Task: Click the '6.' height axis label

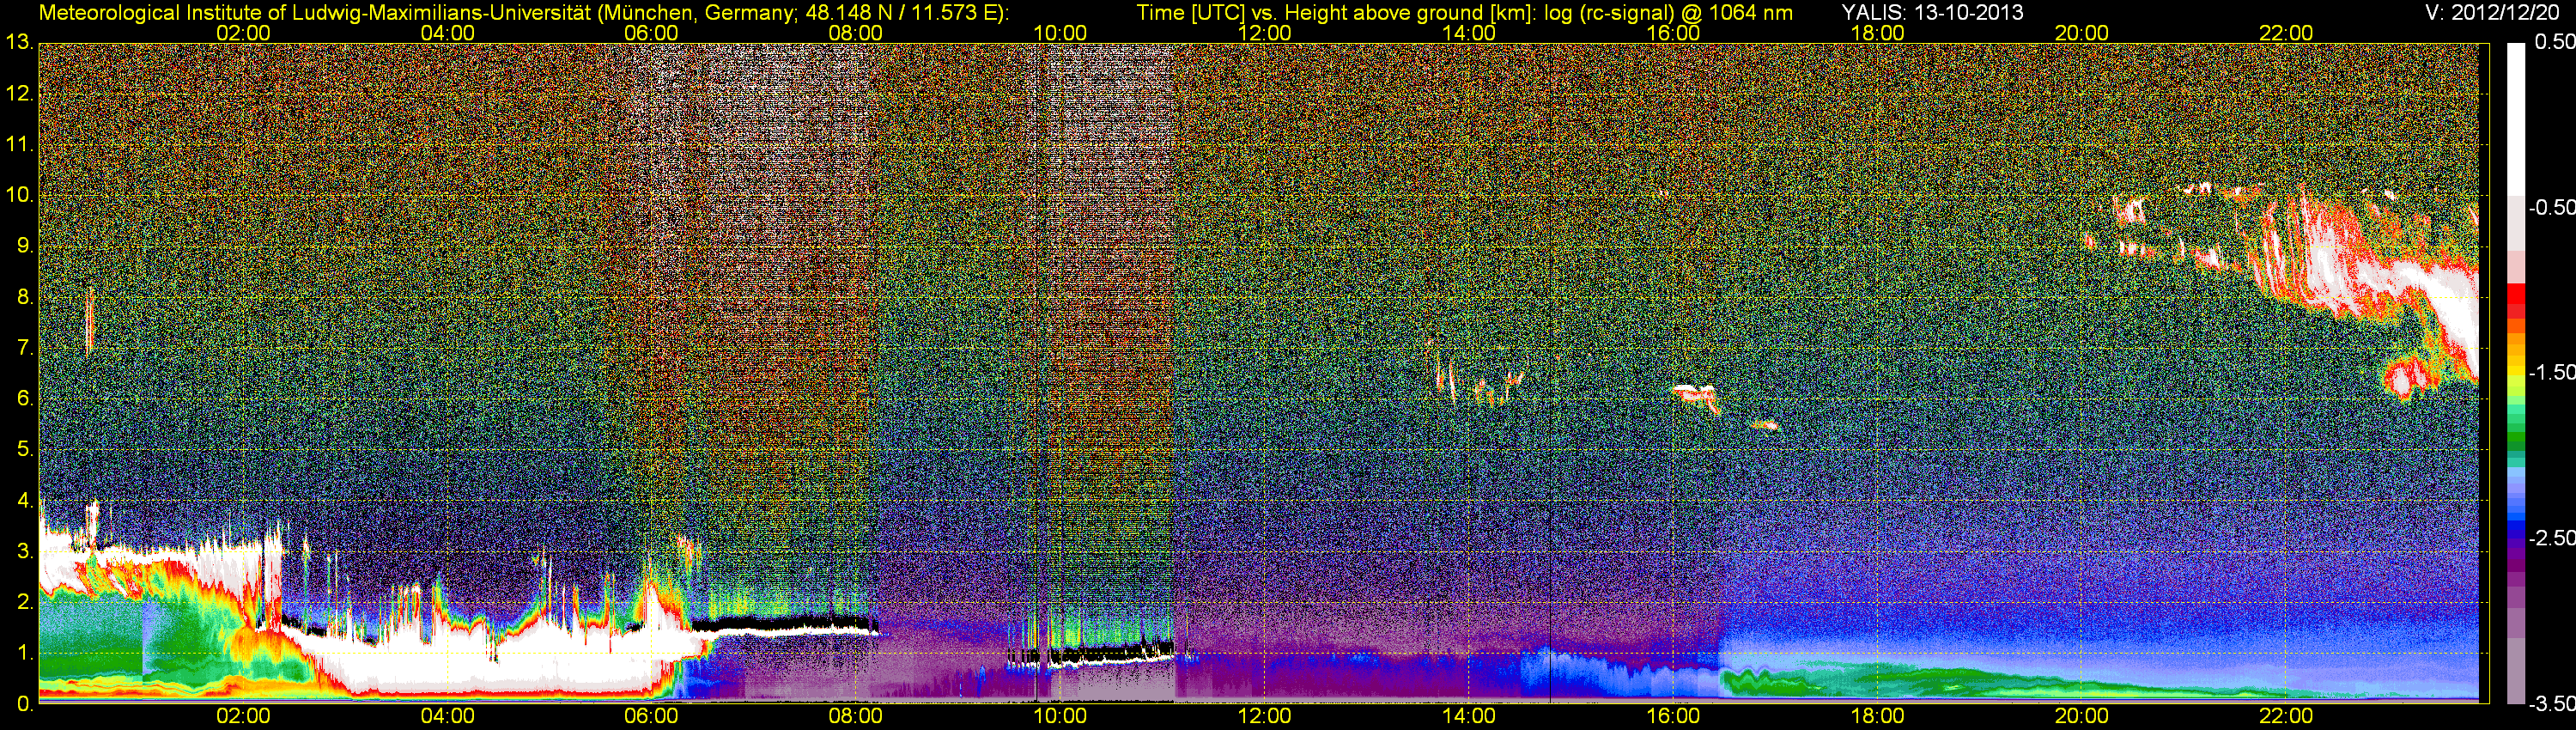Action: coord(26,398)
